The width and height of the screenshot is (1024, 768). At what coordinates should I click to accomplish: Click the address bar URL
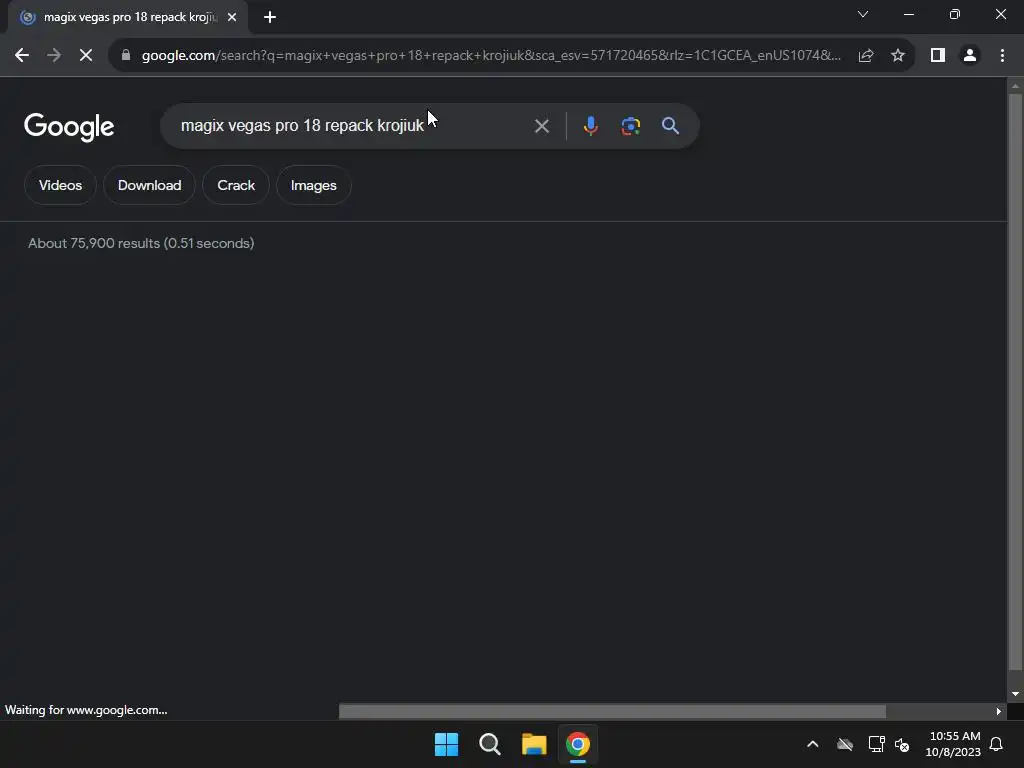[x=491, y=56]
